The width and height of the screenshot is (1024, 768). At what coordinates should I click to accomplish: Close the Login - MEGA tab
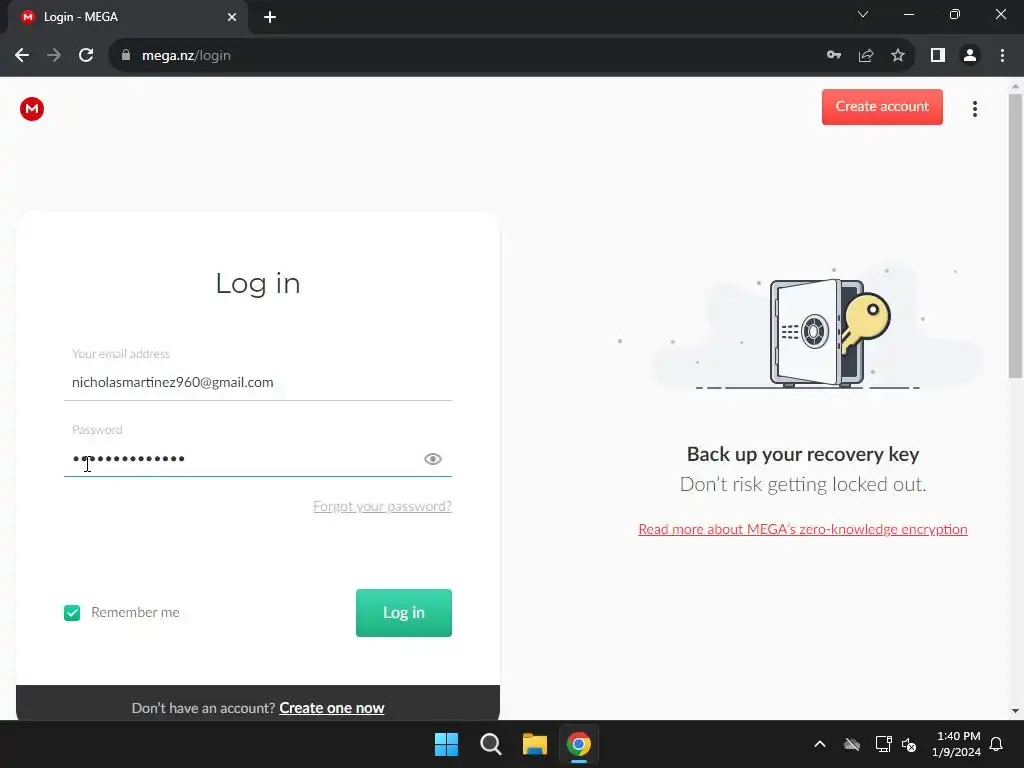pyautogui.click(x=232, y=17)
